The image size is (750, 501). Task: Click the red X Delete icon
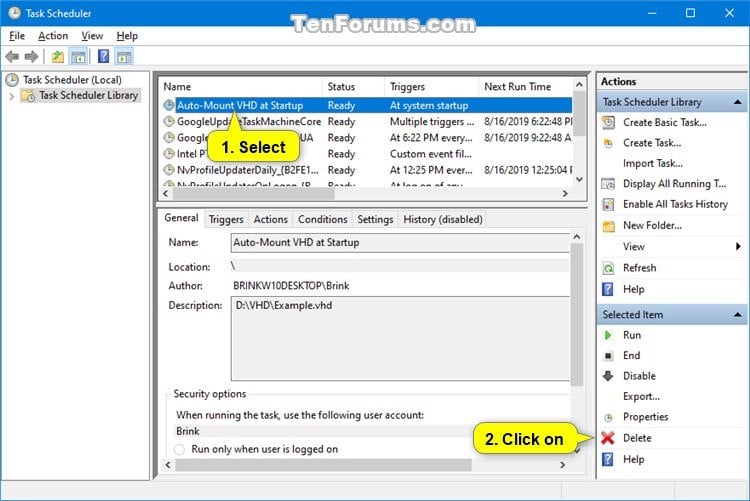(x=608, y=438)
